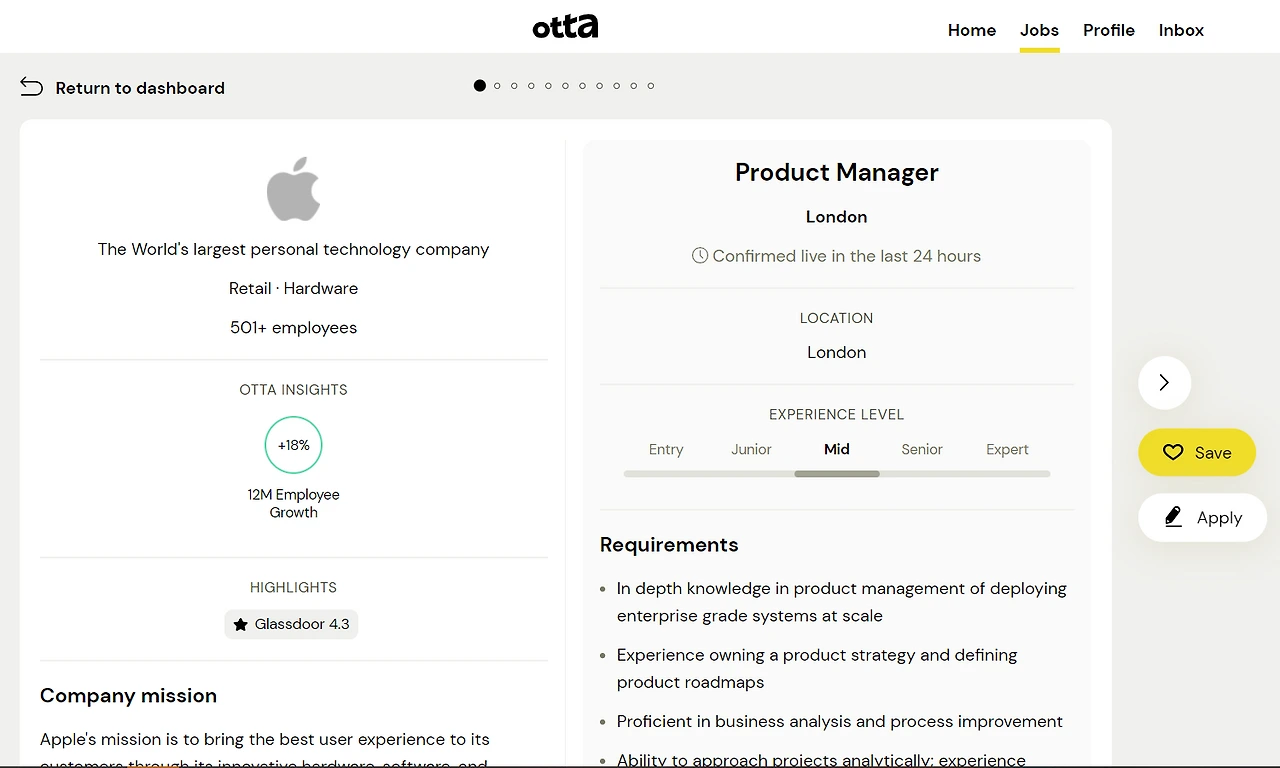Save this Product Manager job
Image resolution: width=1280 pixels, height=768 pixels.
[x=1197, y=453]
